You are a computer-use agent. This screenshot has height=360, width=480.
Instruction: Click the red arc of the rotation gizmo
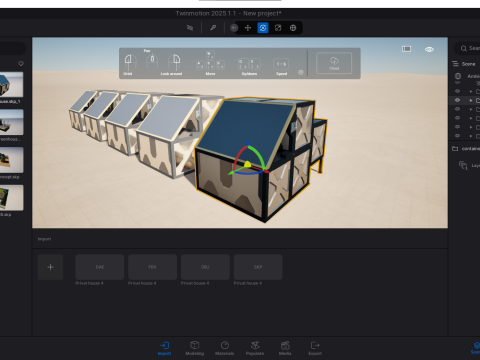coord(237,157)
